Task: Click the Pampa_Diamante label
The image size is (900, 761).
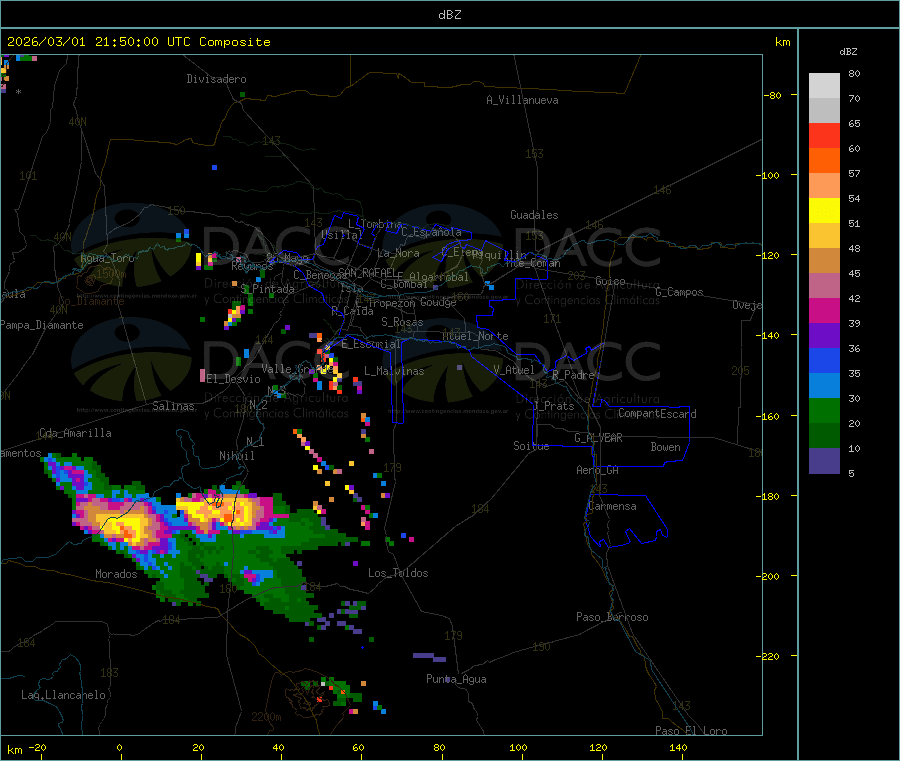Action: [41, 325]
